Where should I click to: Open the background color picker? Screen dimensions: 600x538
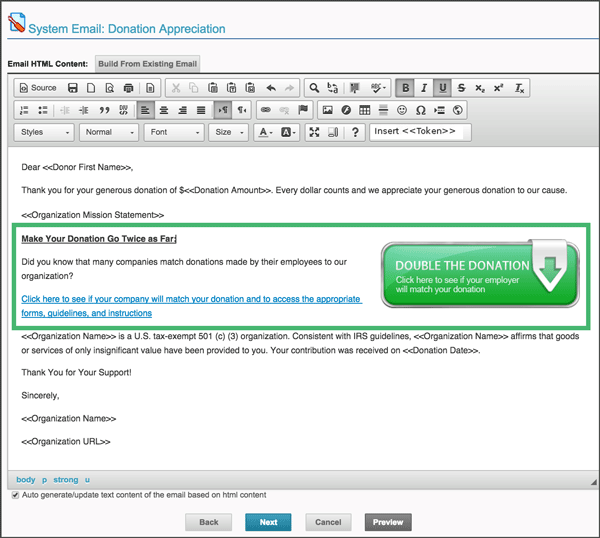point(288,132)
